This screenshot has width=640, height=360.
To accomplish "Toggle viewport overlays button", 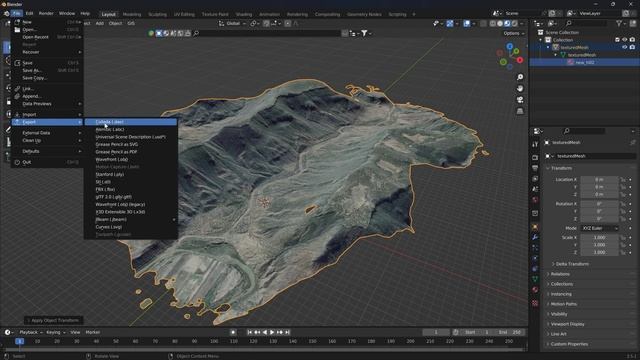I will pos(467,24).
